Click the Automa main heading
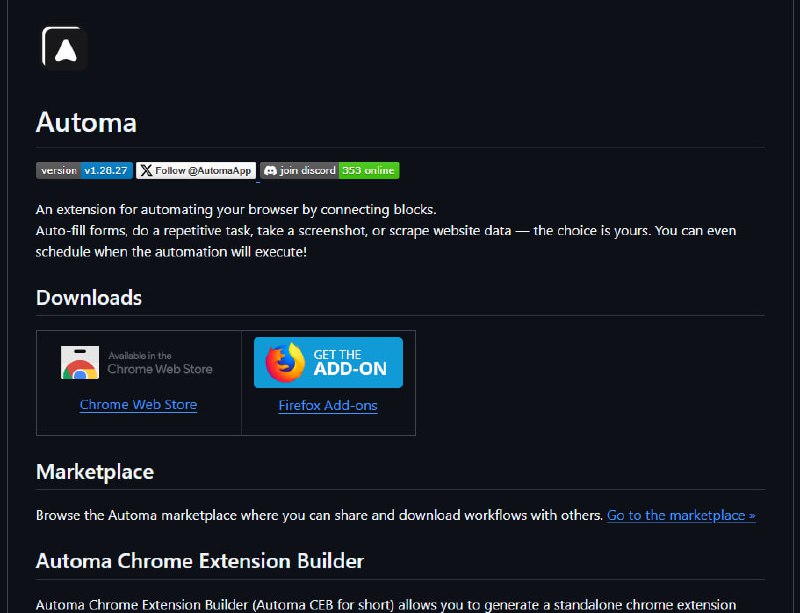The height and width of the screenshot is (613, 800). pyautogui.click(x=86, y=122)
